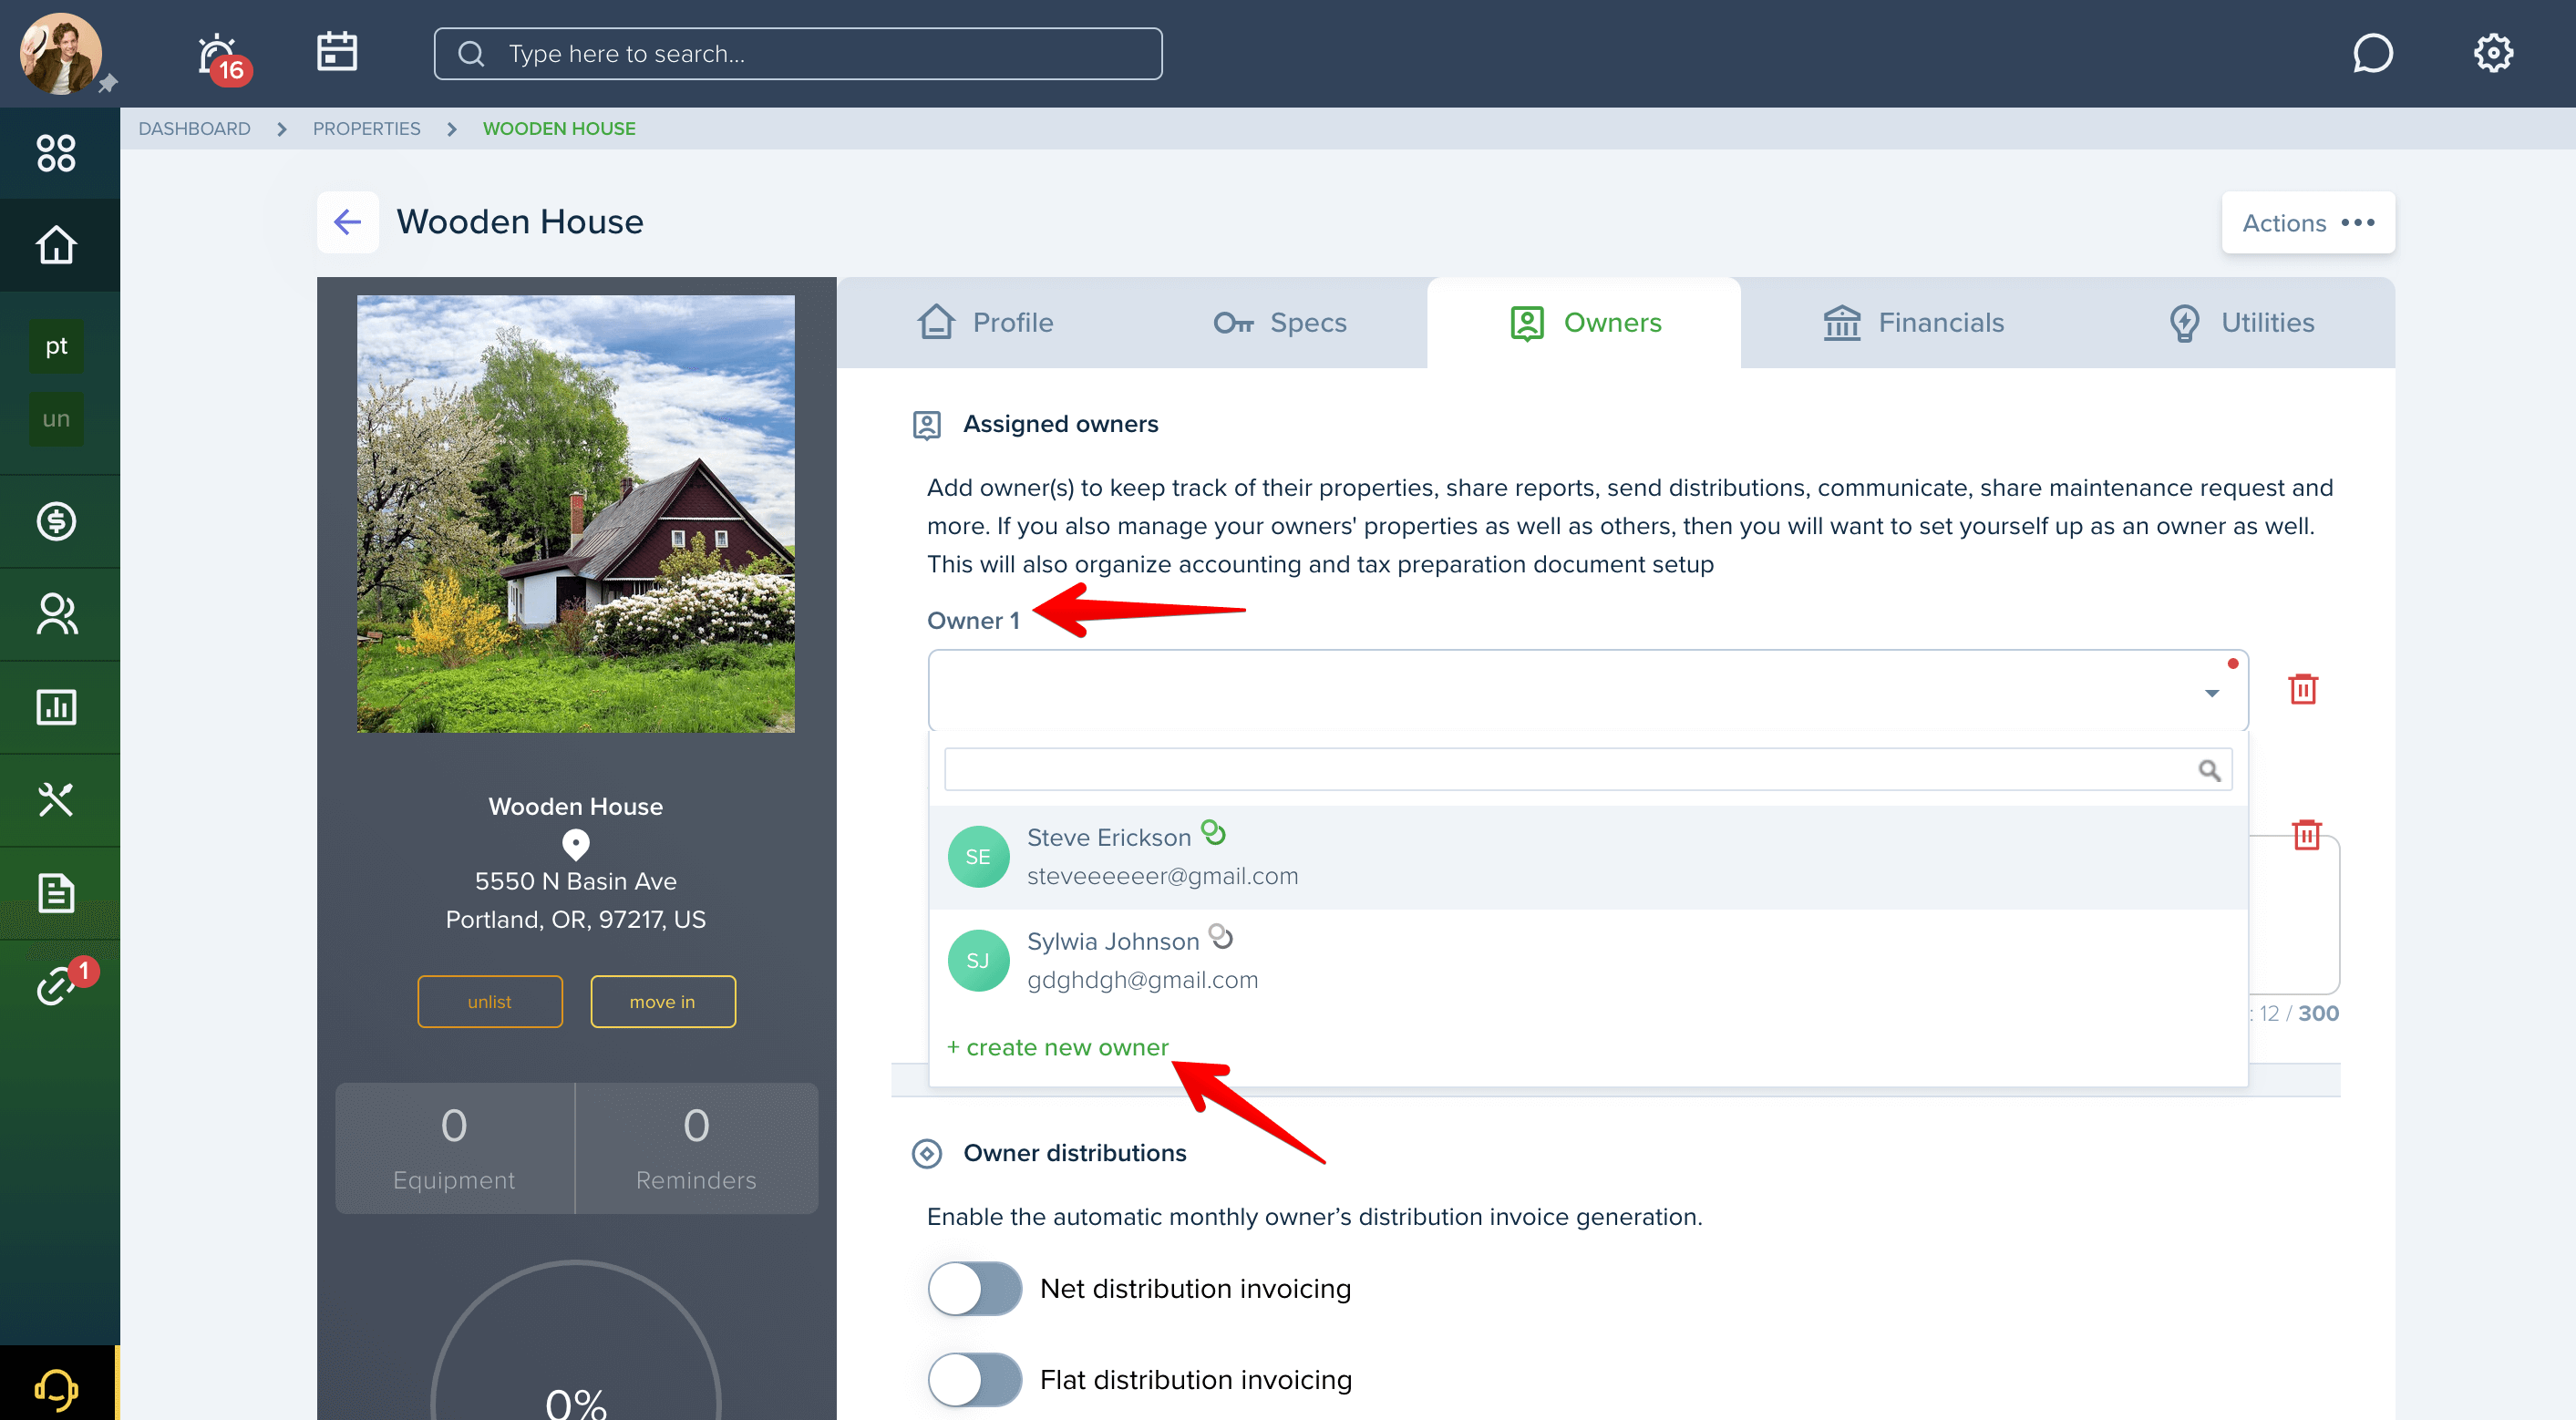Click the top search field
Image resolution: width=2576 pixels, height=1420 pixels.
(797, 53)
